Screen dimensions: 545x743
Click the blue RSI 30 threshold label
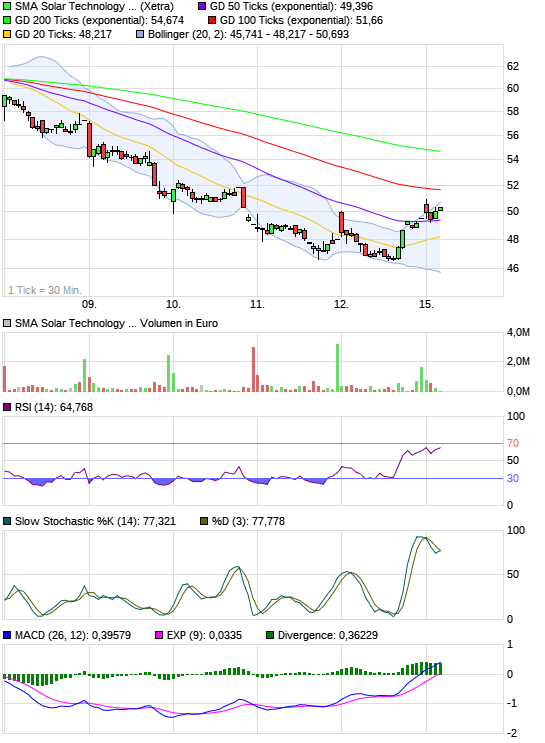tap(513, 479)
